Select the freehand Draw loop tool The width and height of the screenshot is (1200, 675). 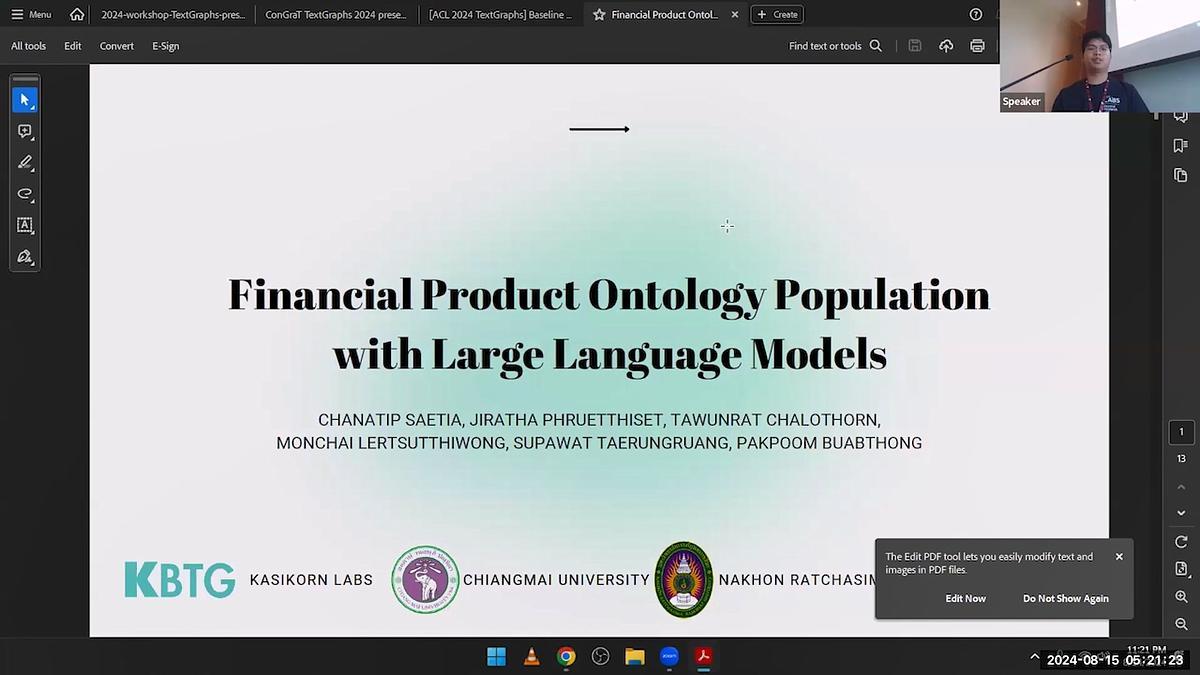coord(25,194)
